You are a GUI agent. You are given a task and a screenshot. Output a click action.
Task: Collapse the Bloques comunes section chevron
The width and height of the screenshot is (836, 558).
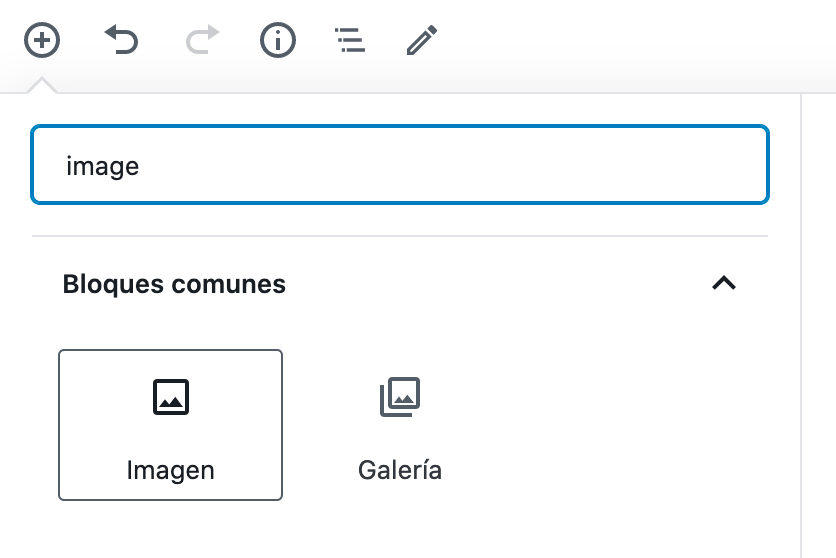point(724,283)
